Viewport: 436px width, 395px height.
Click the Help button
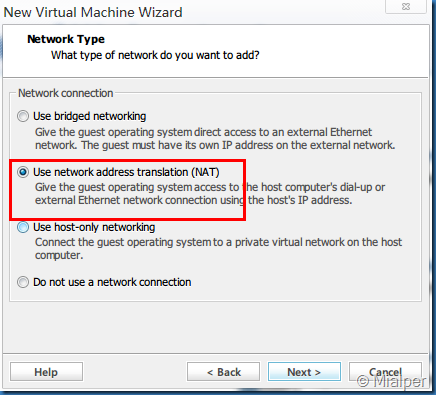tap(46, 372)
